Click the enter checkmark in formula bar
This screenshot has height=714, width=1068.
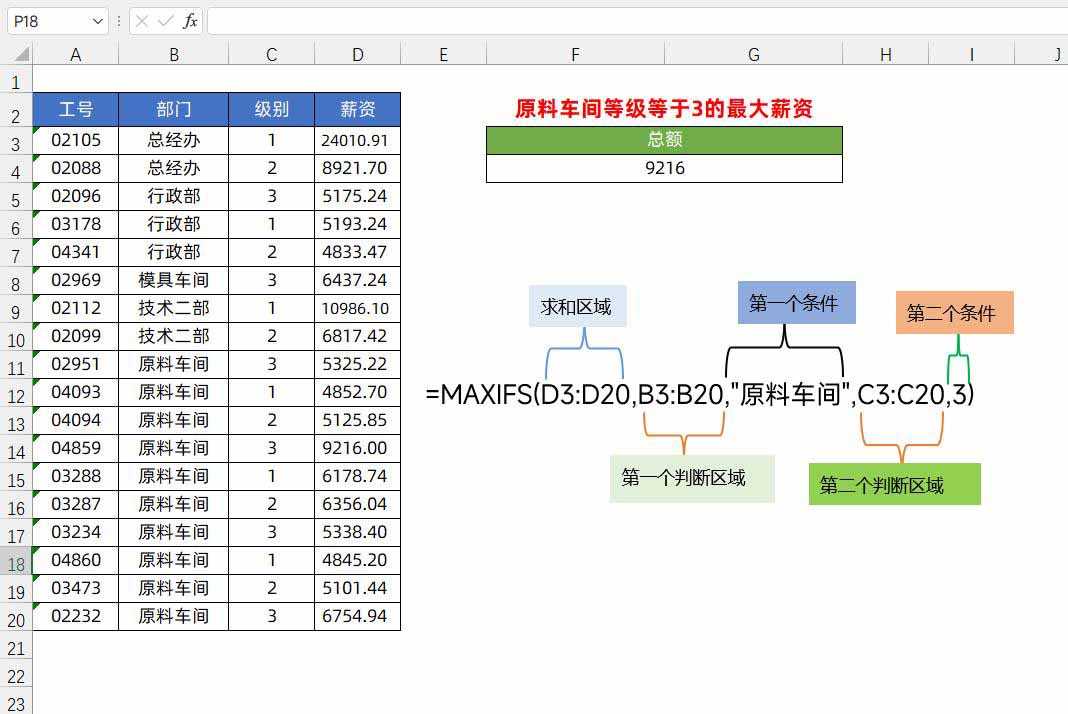point(167,21)
